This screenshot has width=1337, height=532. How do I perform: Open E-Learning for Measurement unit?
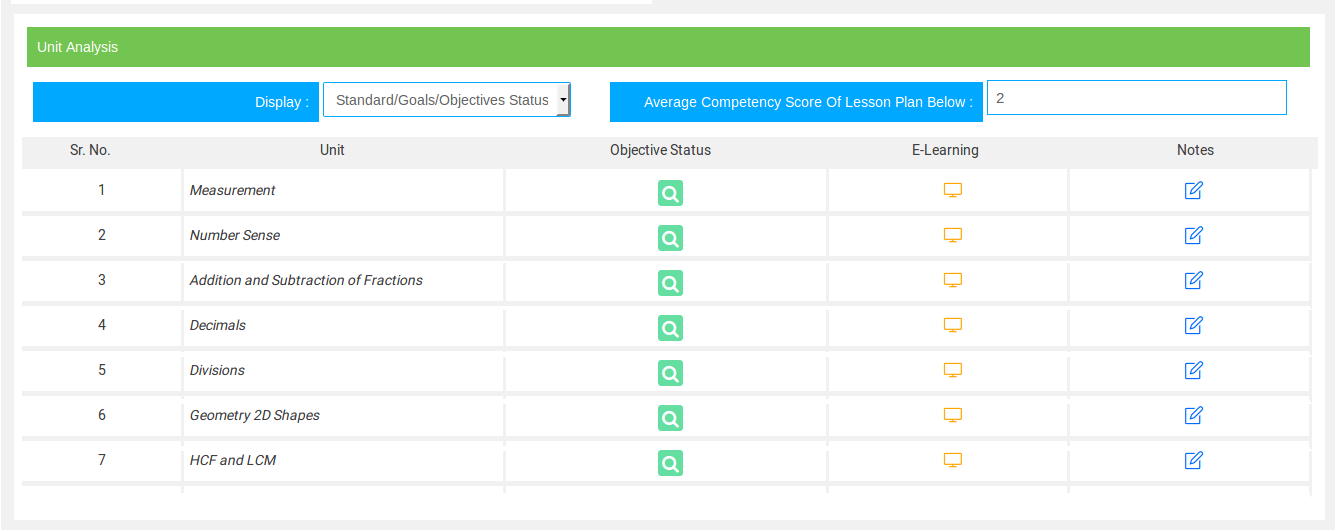pyautogui.click(x=953, y=190)
